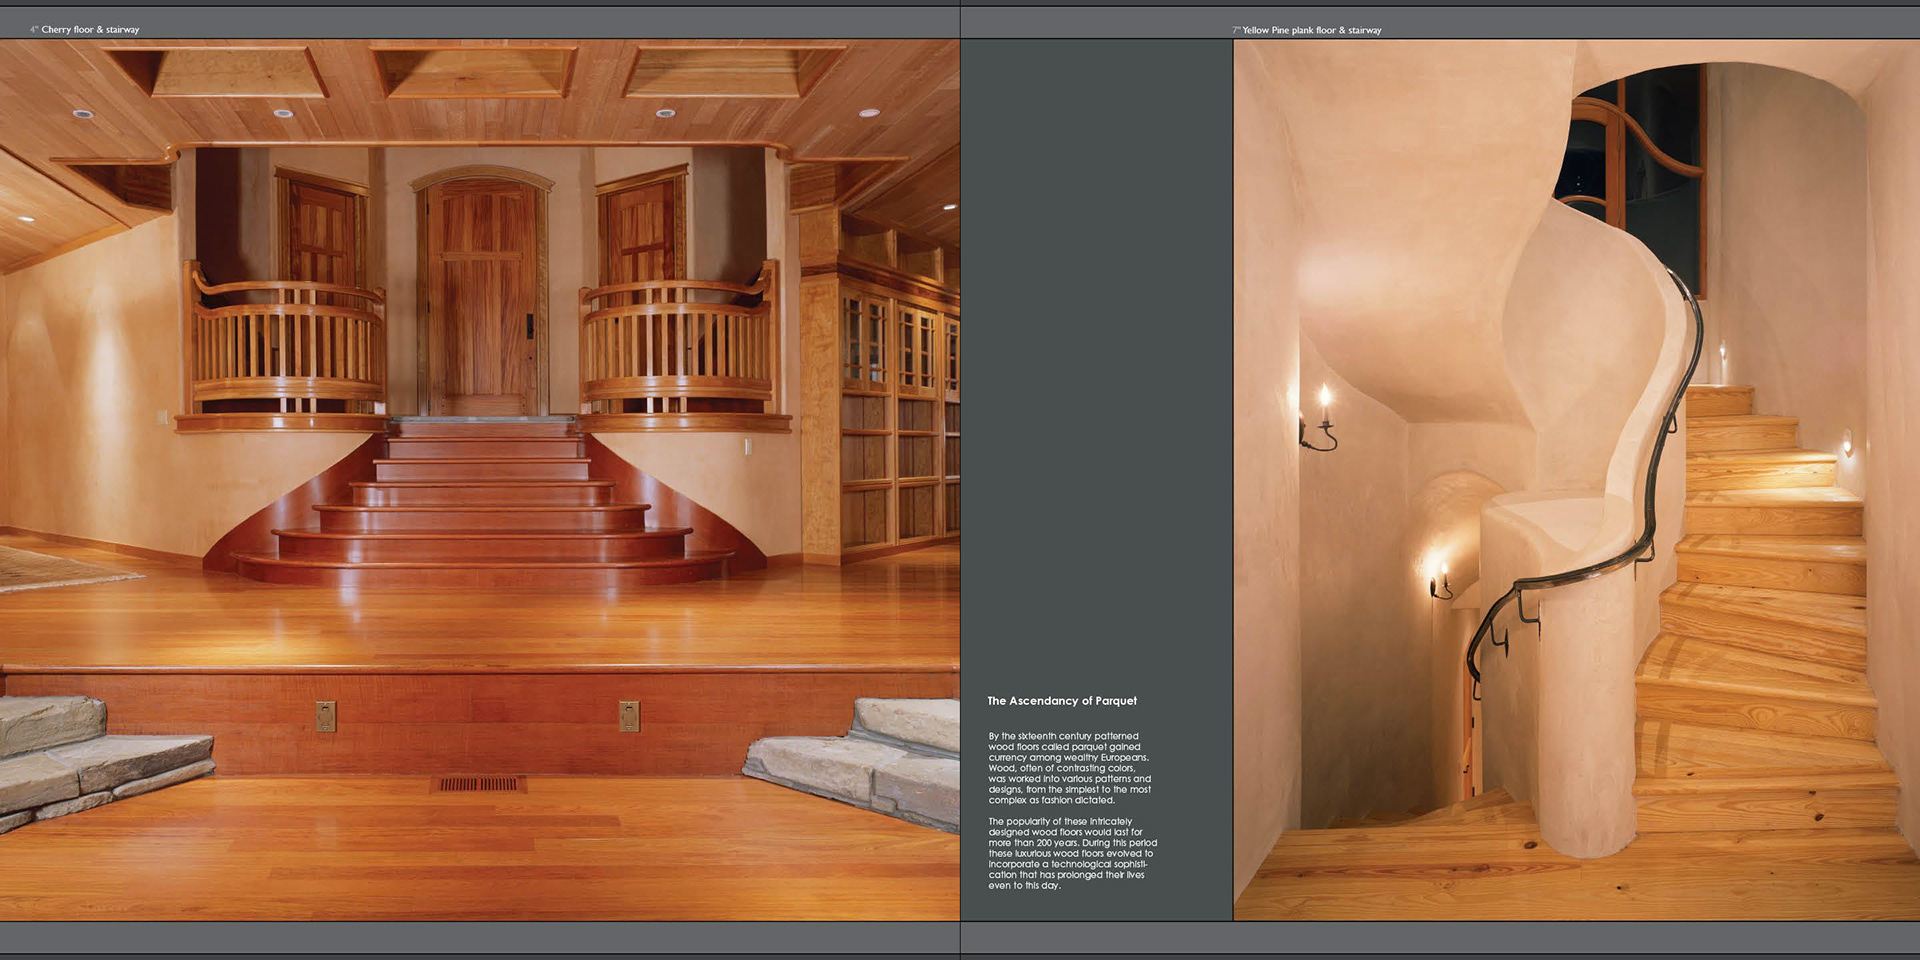The height and width of the screenshot is (960, 1920).
Task: Click the heading 'The Ascendancy of Parquet'
Action: [x=1062, y=701]
